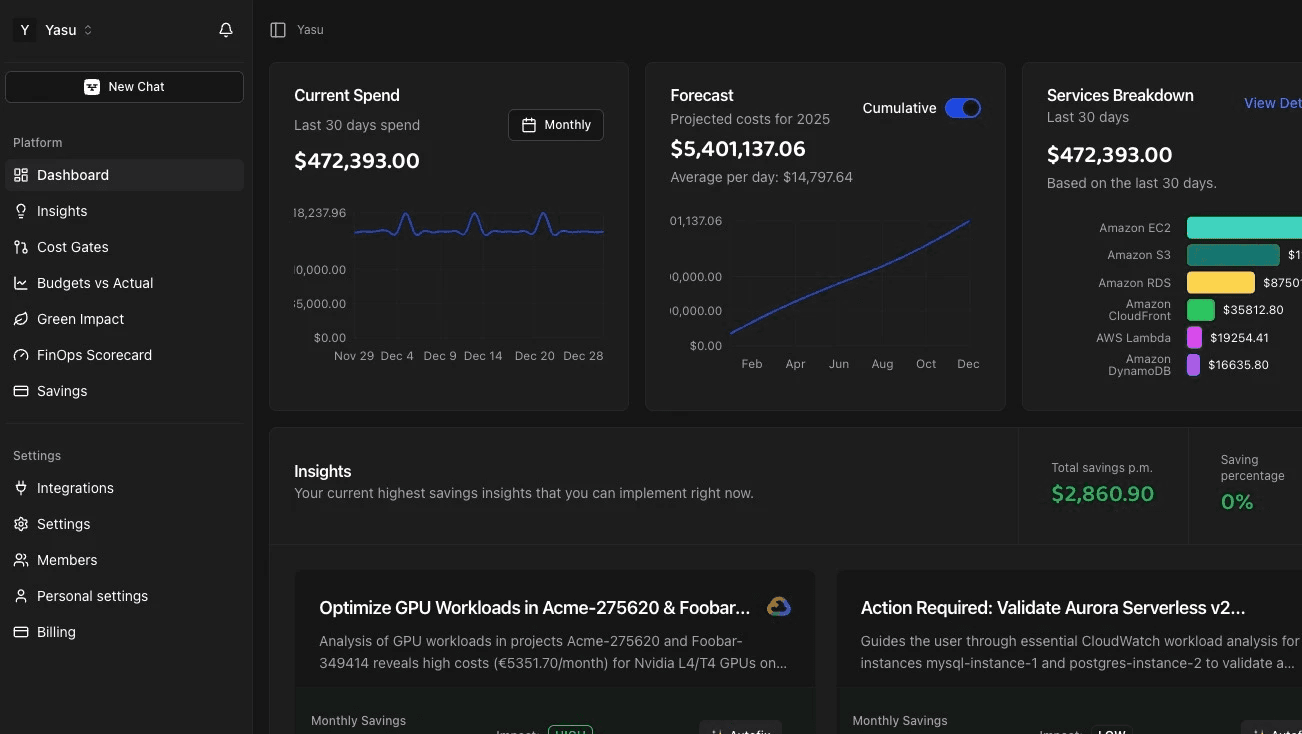Open Green Impact page

click(125, 319)
